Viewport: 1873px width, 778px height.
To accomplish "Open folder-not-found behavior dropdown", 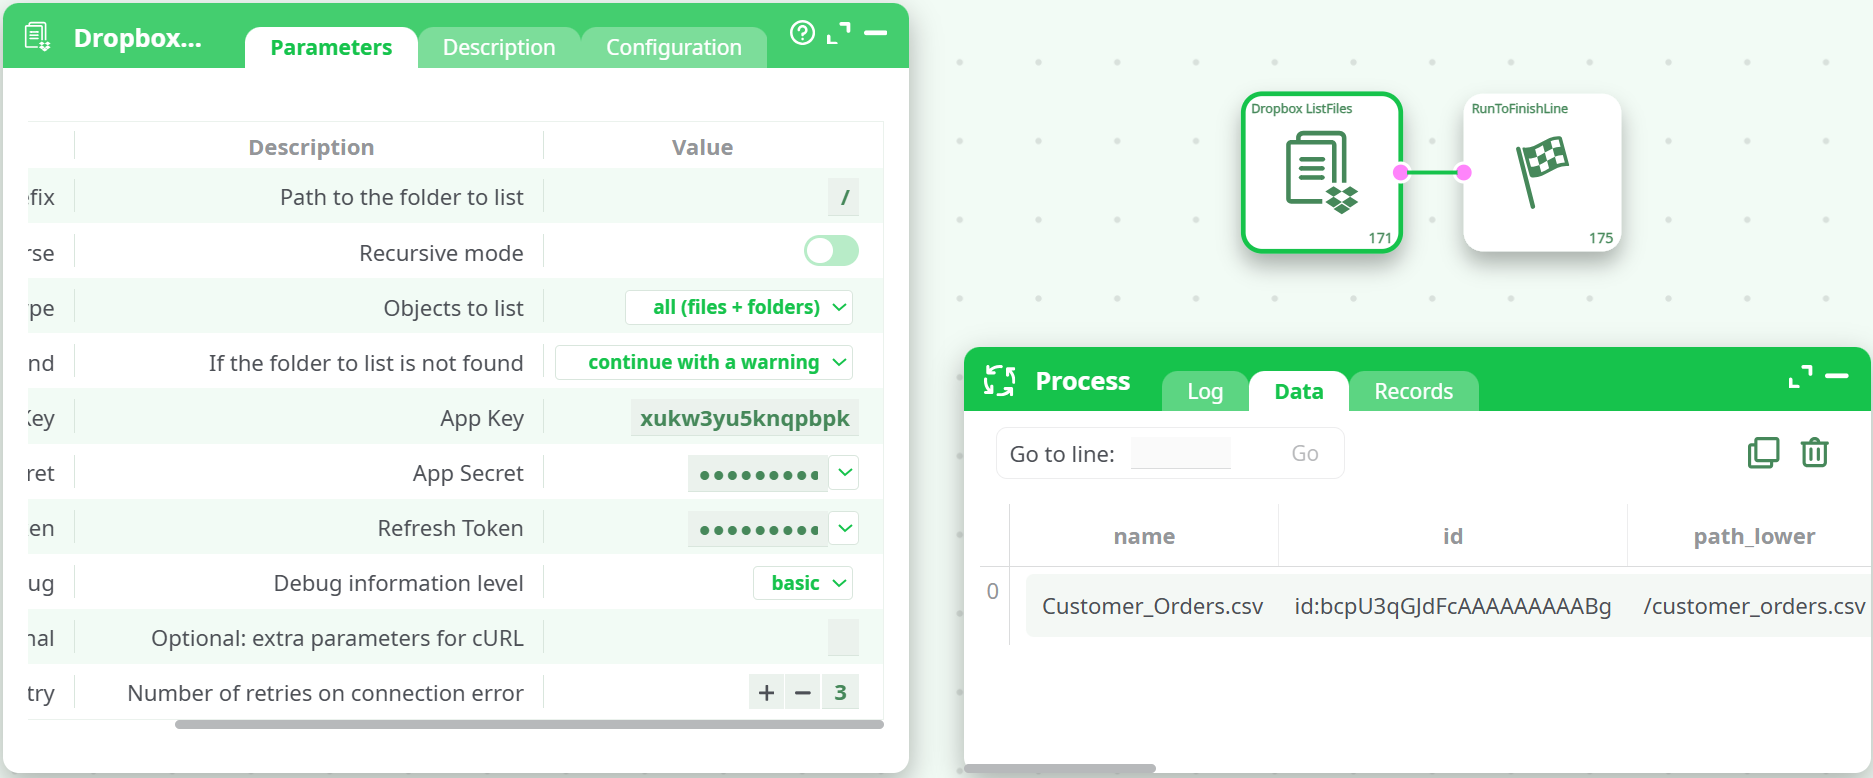I will pyautogui.click(x=704, y=362).
